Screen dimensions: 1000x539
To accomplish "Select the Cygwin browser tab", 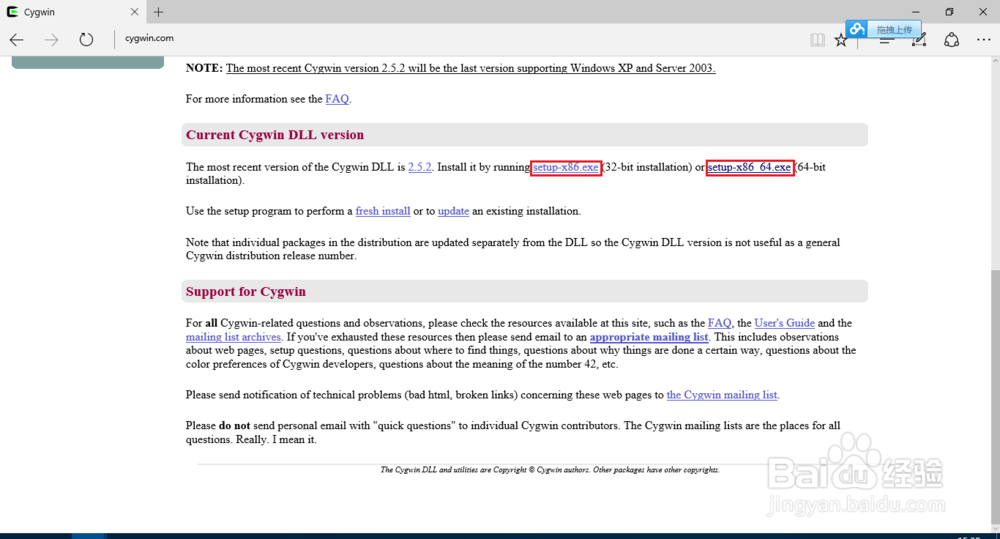I will (x=72, y=11).
